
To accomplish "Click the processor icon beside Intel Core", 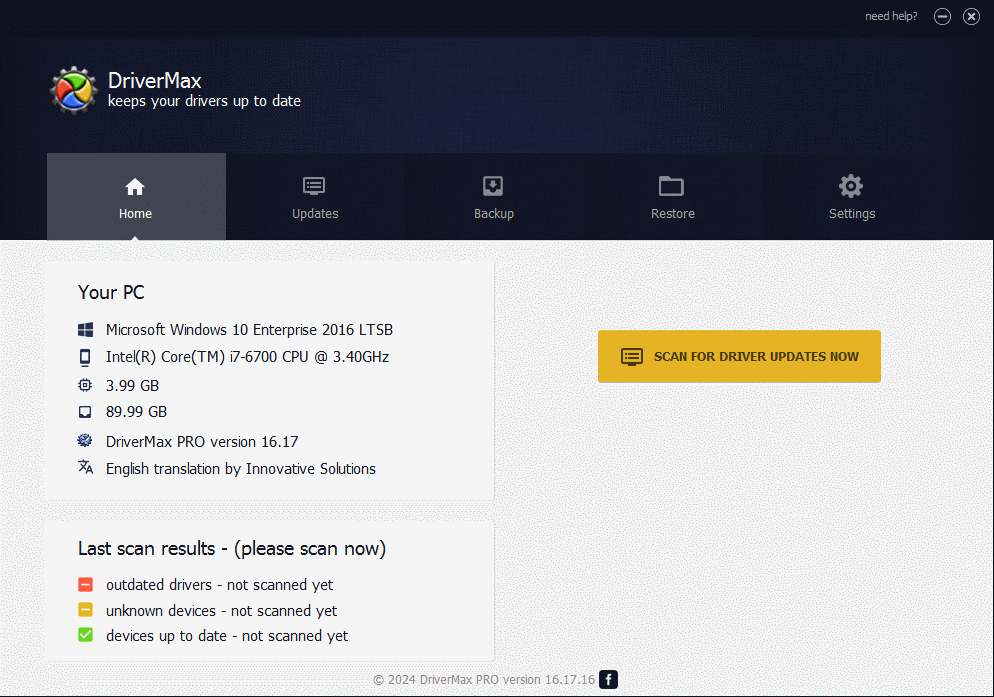I will 85,357.
